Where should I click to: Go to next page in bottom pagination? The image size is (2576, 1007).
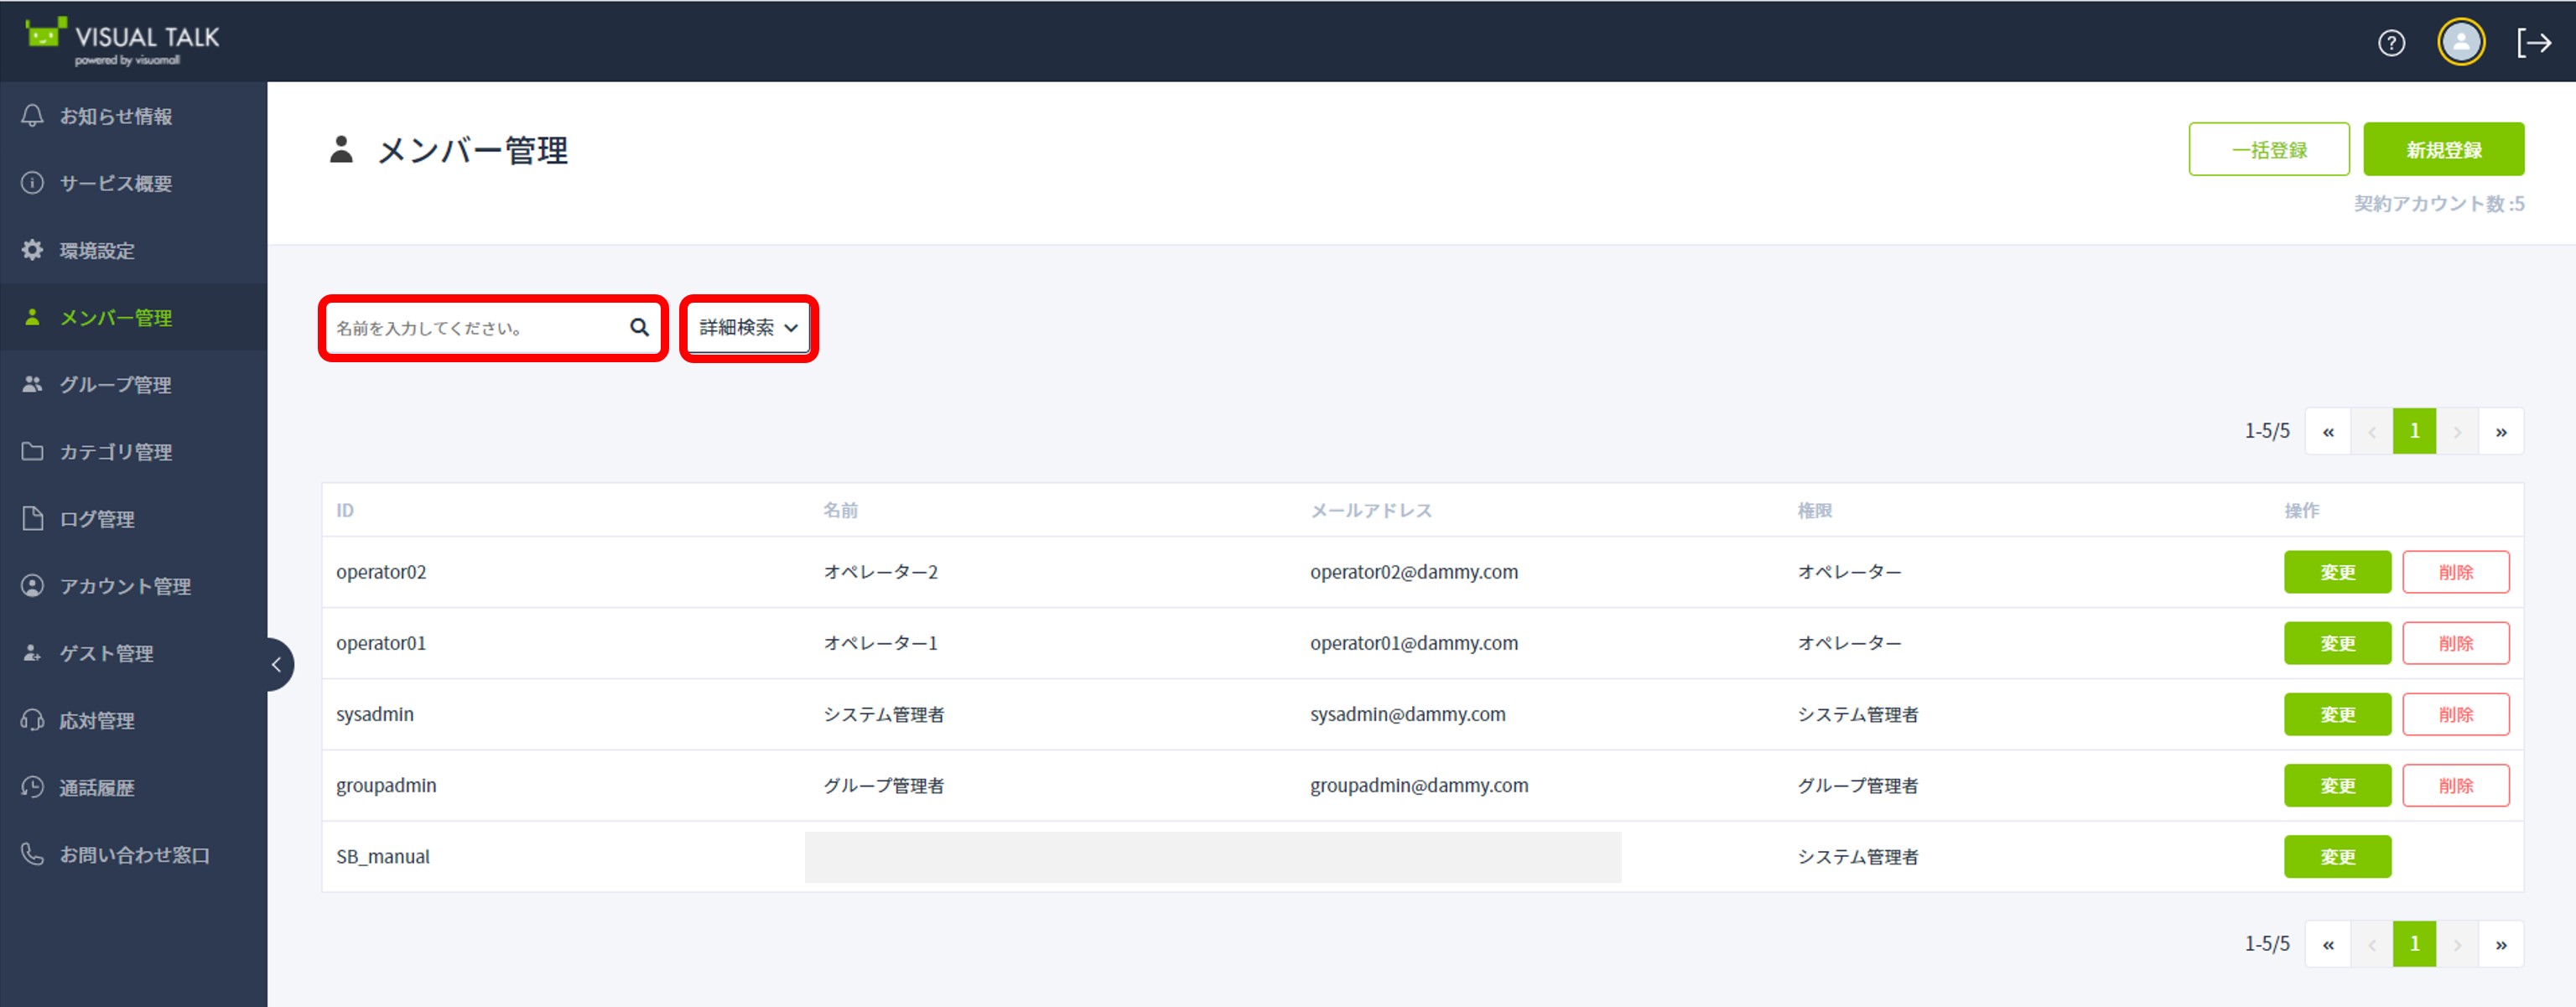[2457, 944]
